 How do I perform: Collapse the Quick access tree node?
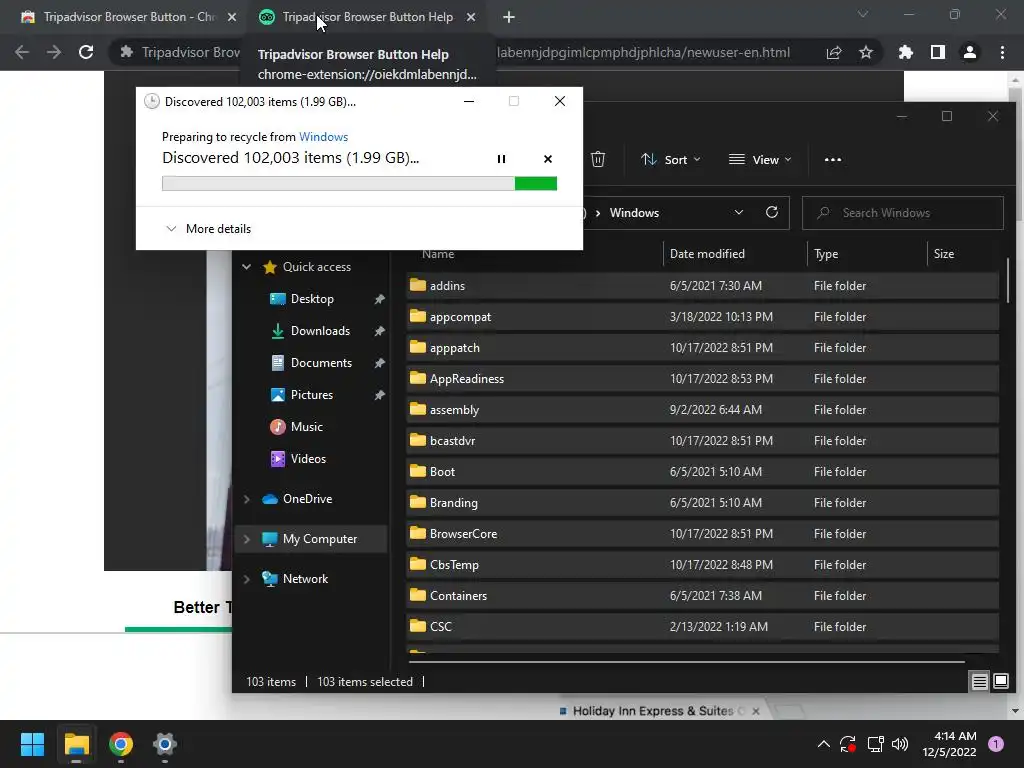point(246,266)
